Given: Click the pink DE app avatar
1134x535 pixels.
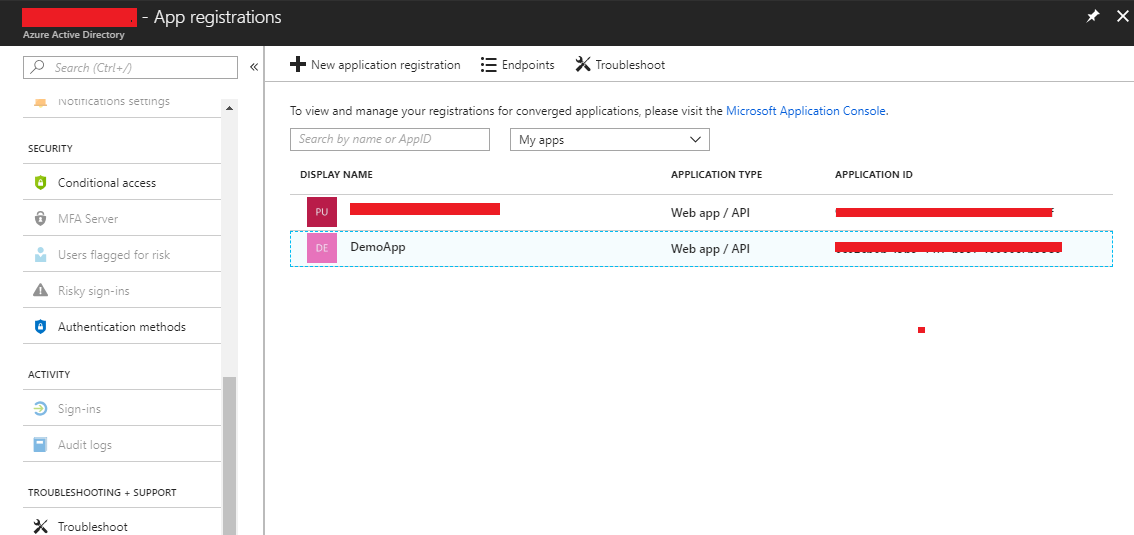Looking at the screenshot, I should coord(322,248).
